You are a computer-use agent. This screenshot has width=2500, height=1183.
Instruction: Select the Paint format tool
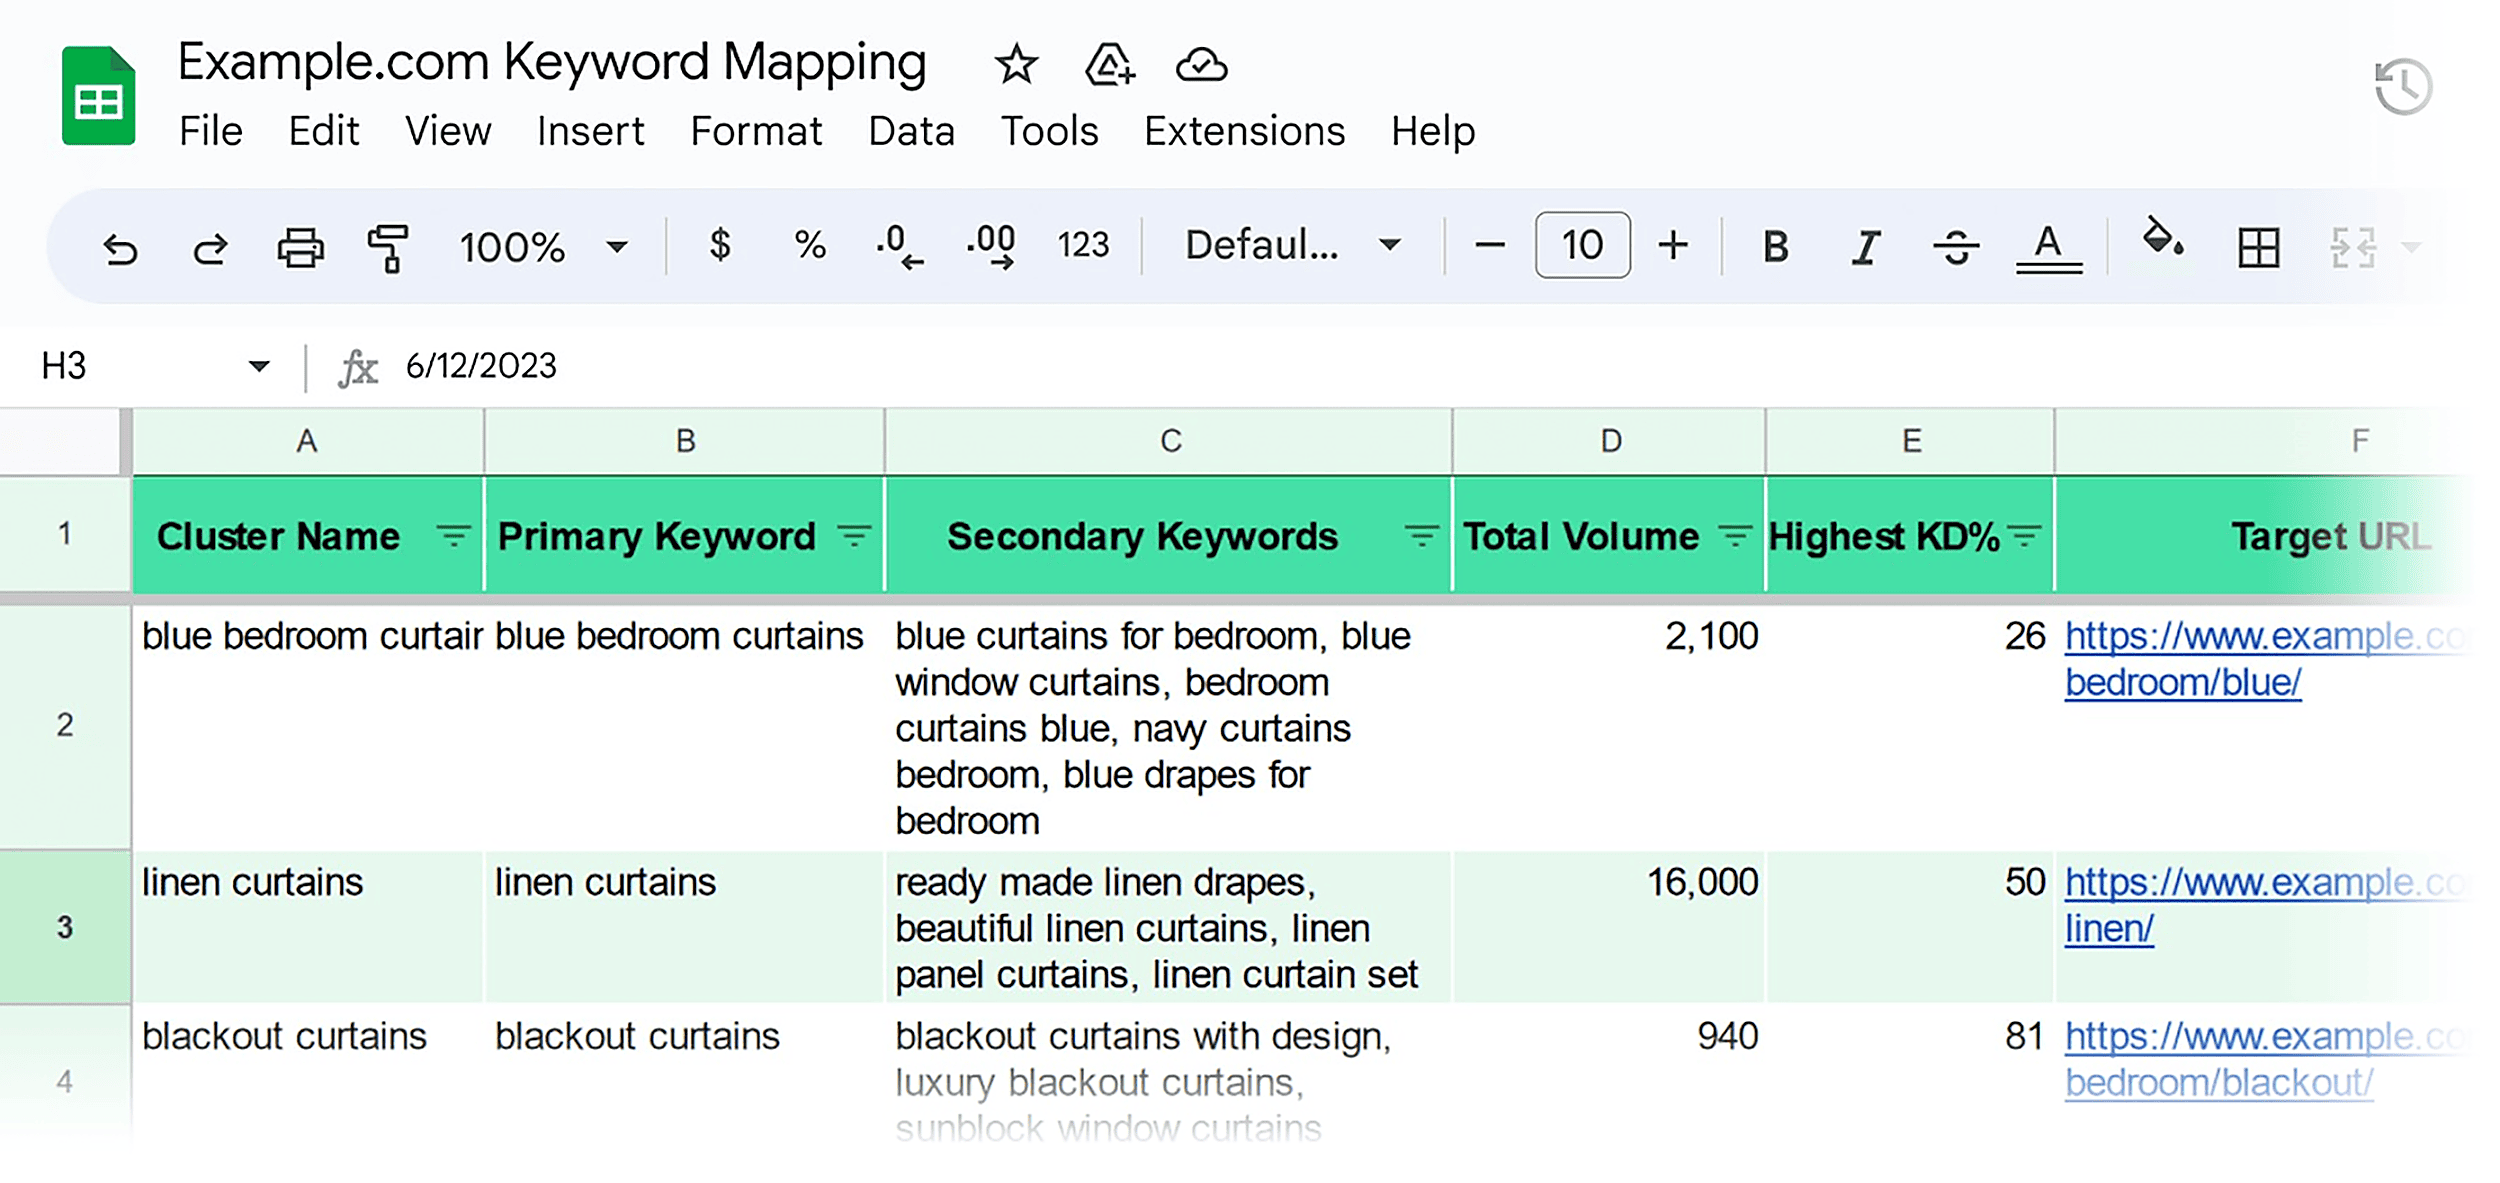pos(388,249)
